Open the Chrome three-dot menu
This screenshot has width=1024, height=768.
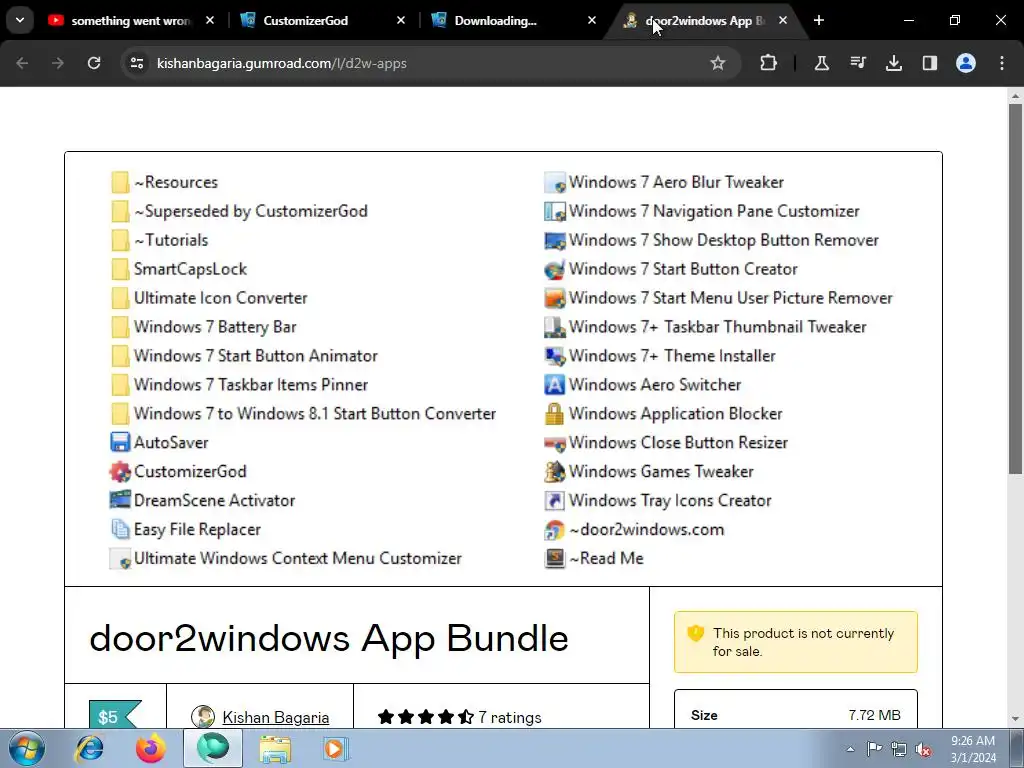1002,63
